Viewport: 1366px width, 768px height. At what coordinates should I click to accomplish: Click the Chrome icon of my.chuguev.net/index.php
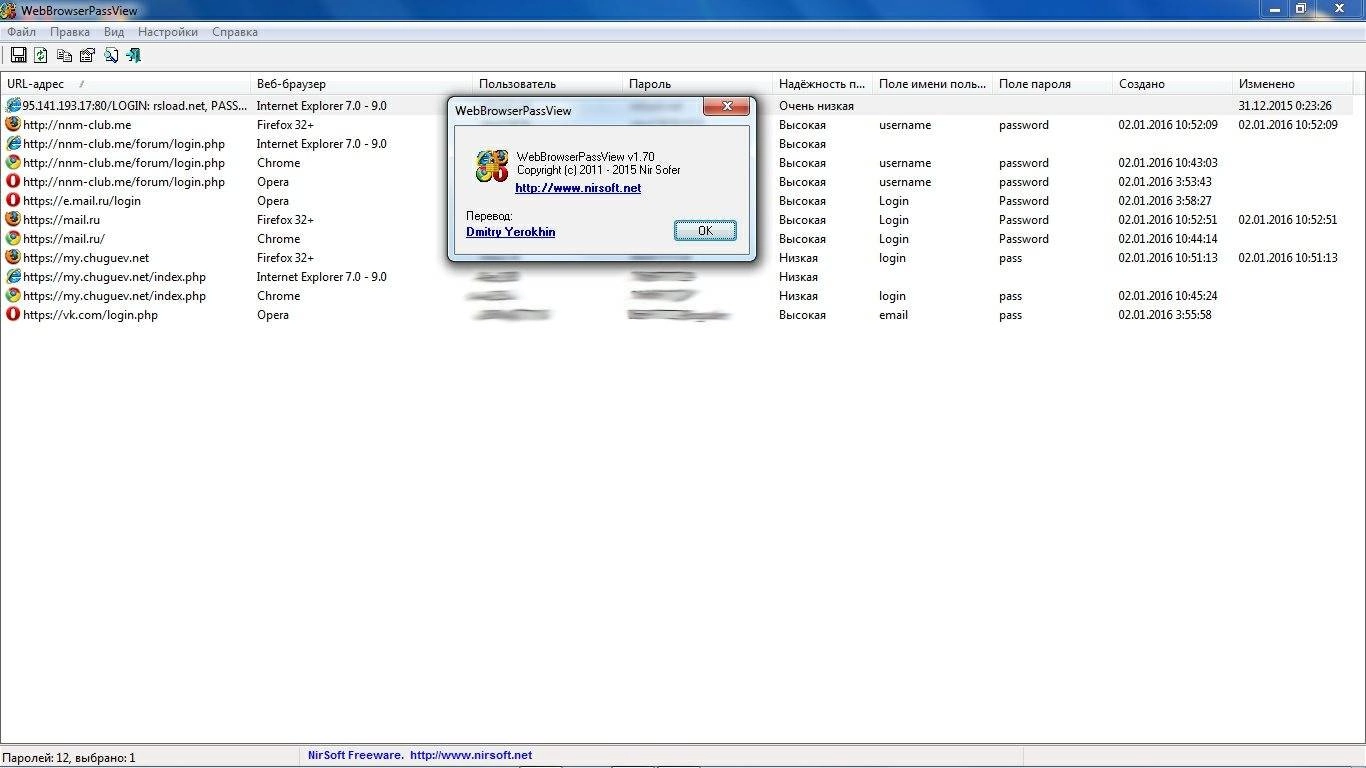tap(13, 295)
